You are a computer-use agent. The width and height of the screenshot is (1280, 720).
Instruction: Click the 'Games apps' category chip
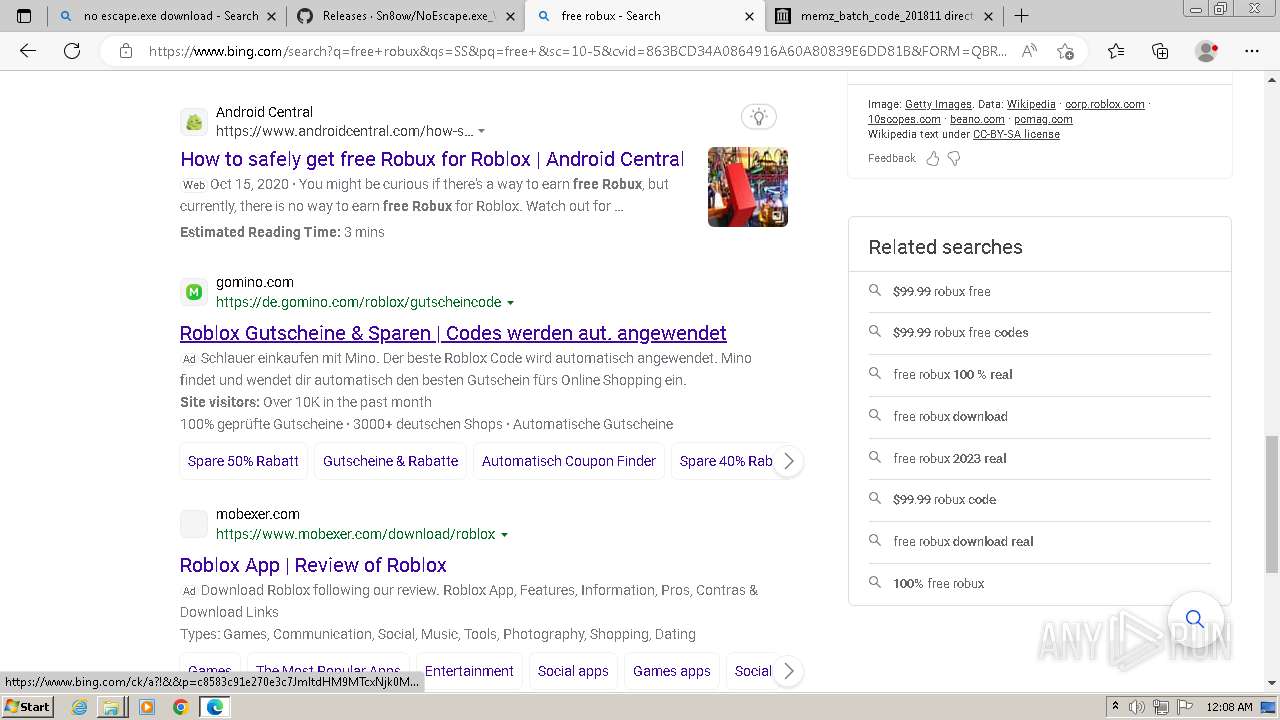(671, 671)
